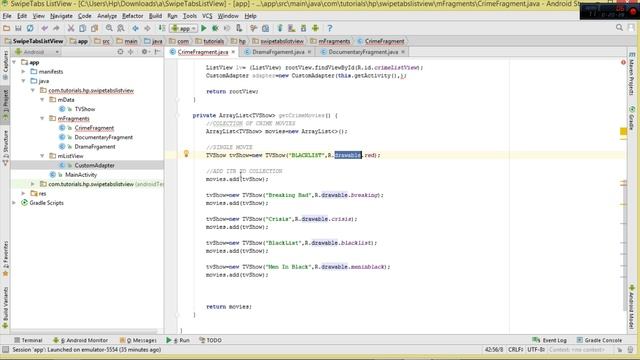This screenshot has width=640, height=360.
Task: Collapse the mData package
Action: point(42,100)
